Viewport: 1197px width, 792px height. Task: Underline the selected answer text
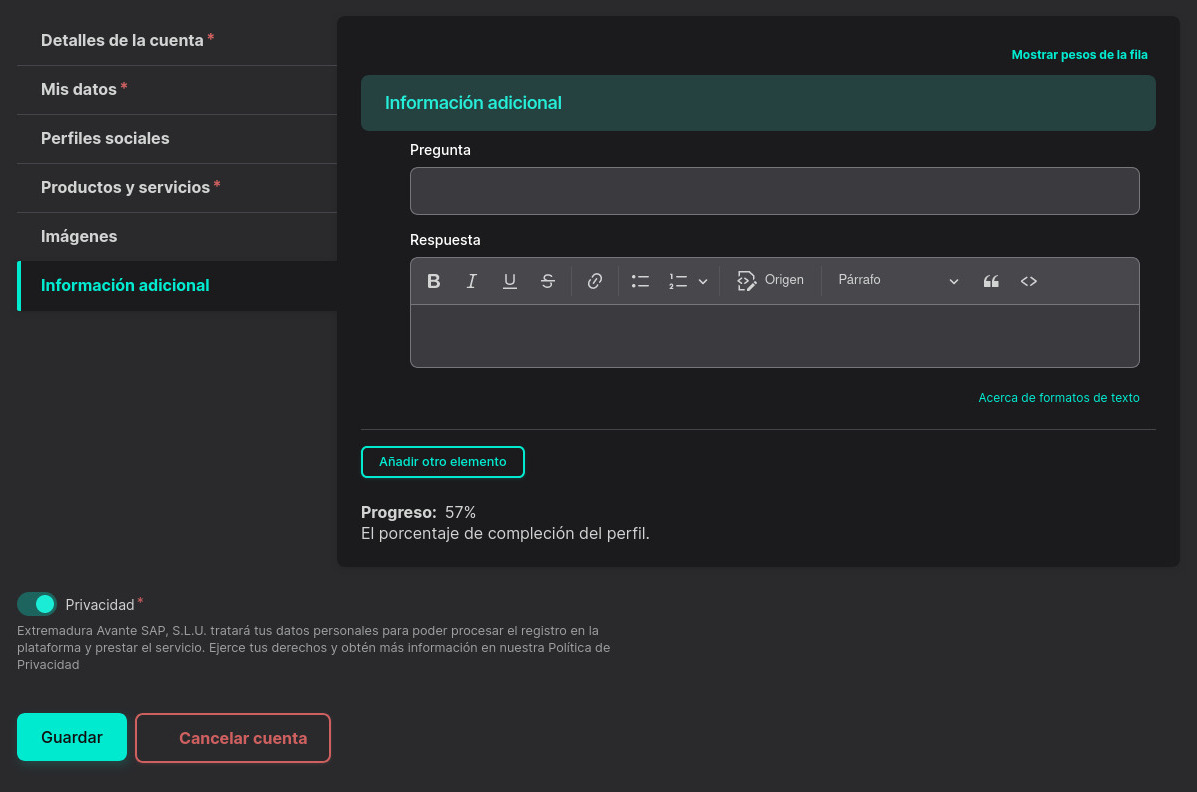tap(510, 281)
